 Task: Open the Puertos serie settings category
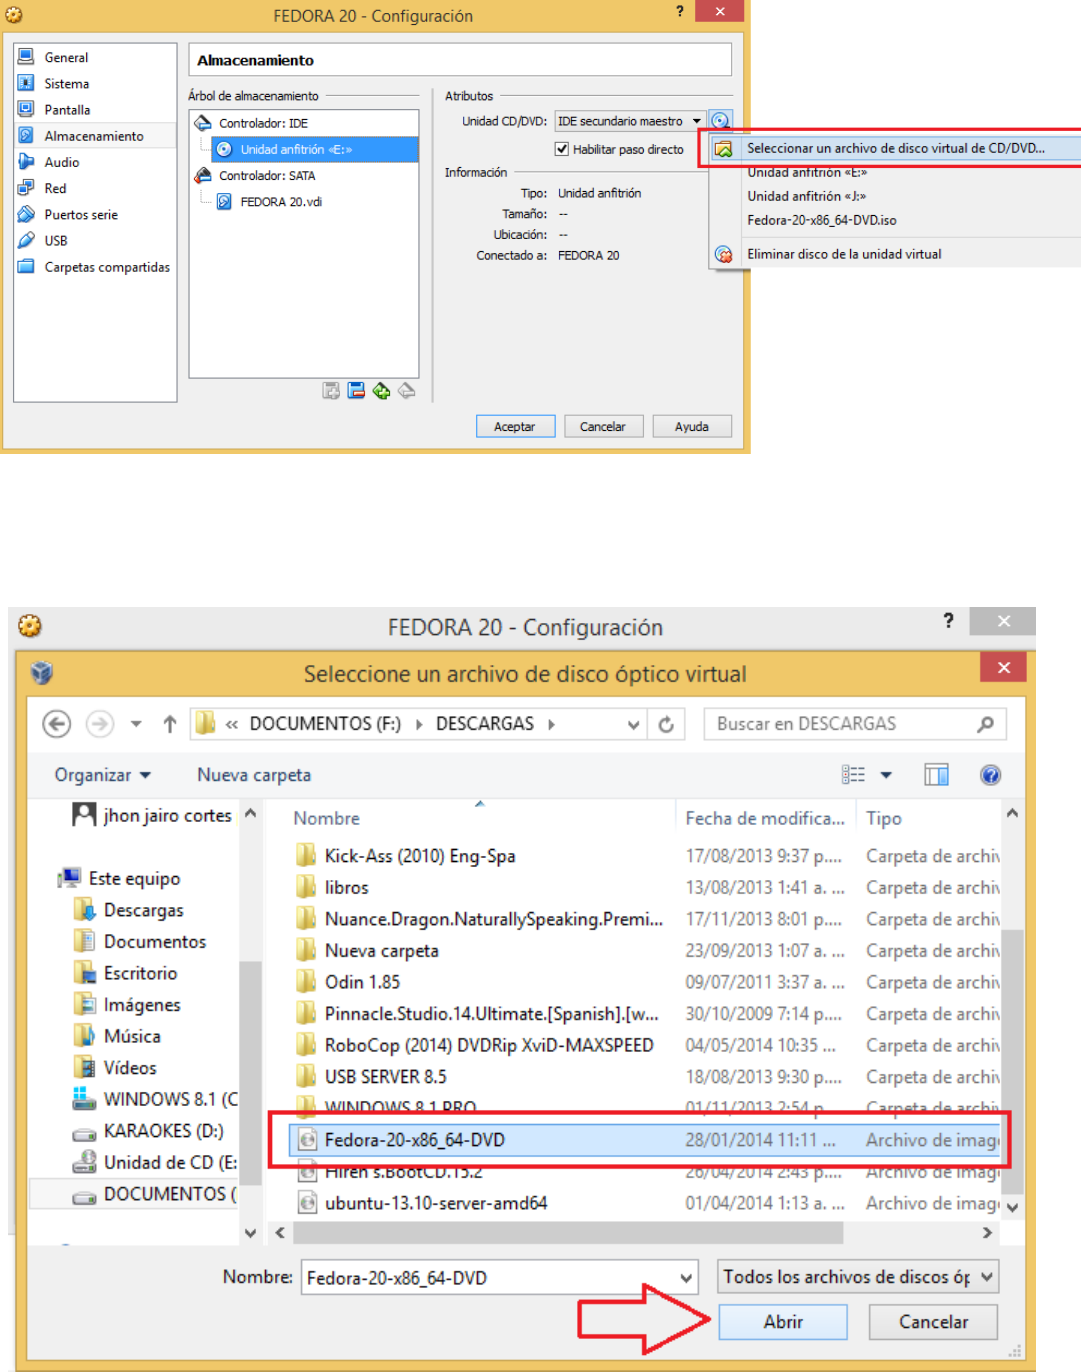tap(81, 214)
